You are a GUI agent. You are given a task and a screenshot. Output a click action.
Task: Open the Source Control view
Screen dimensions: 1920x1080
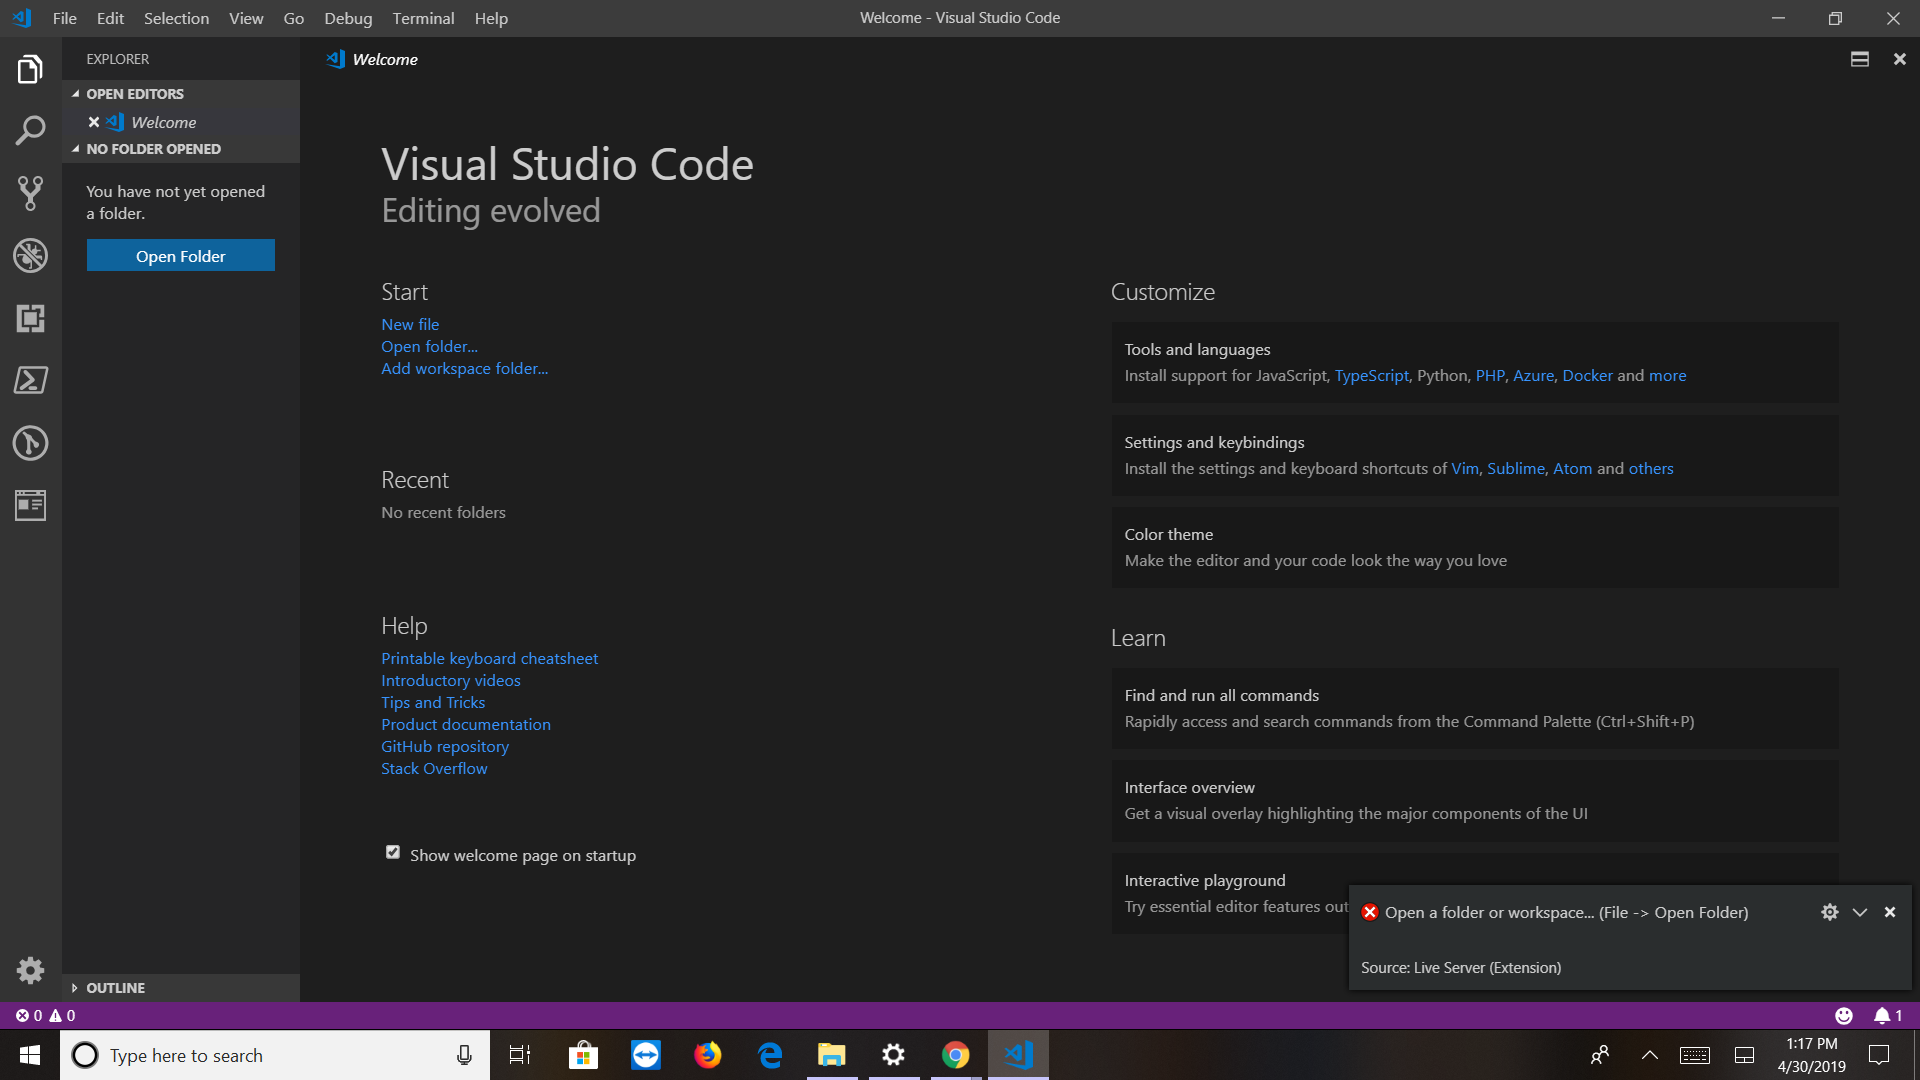[30, 193]
